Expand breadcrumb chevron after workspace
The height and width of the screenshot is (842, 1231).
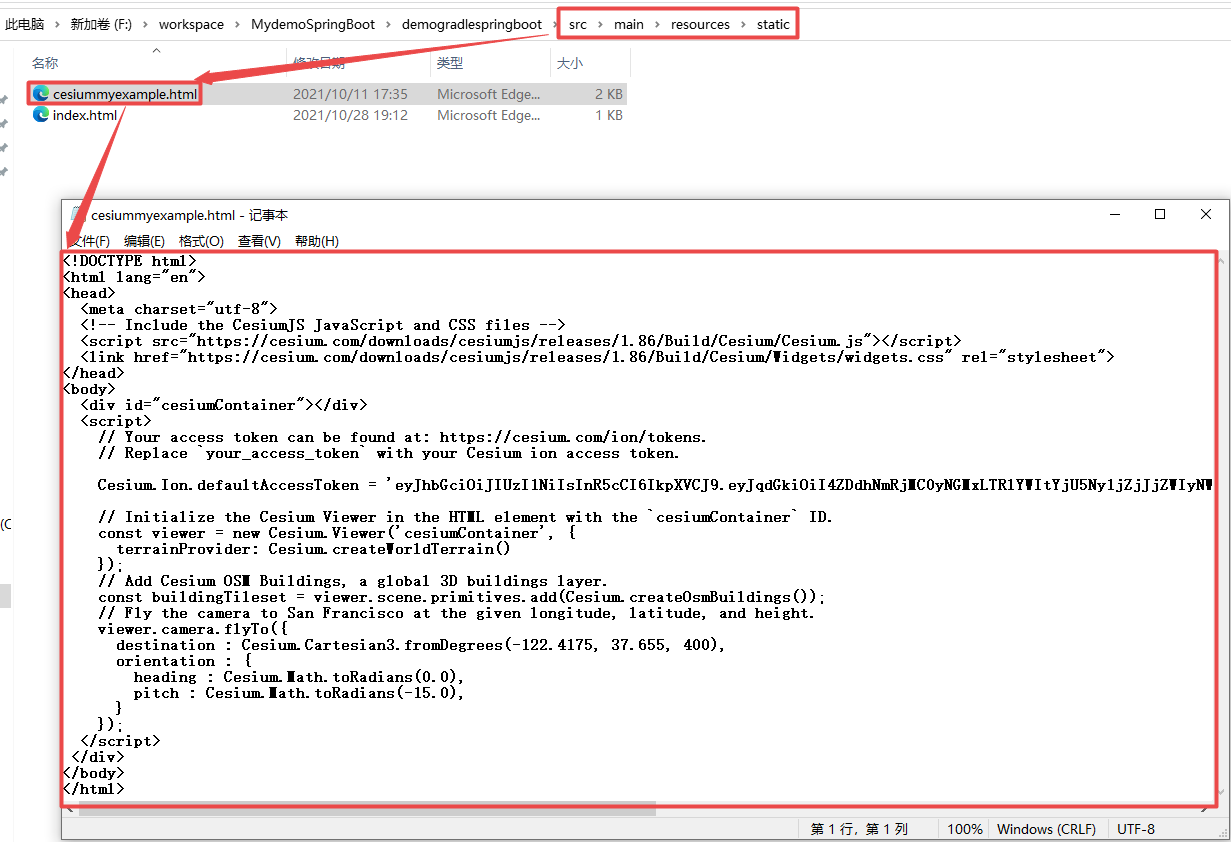[238, 24]
